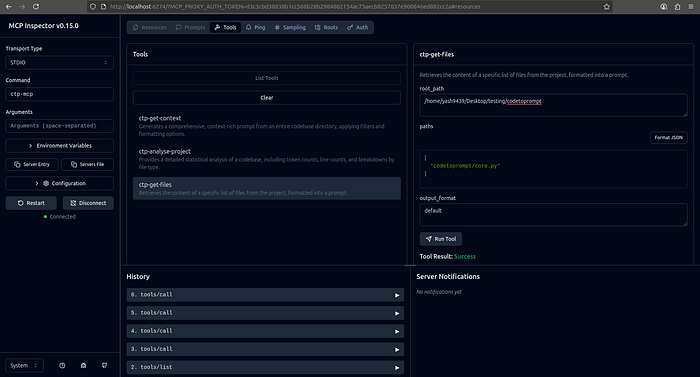Click the browser address bar URL
This screenshot has width=700, height=377.
click(x=295, y=7)
